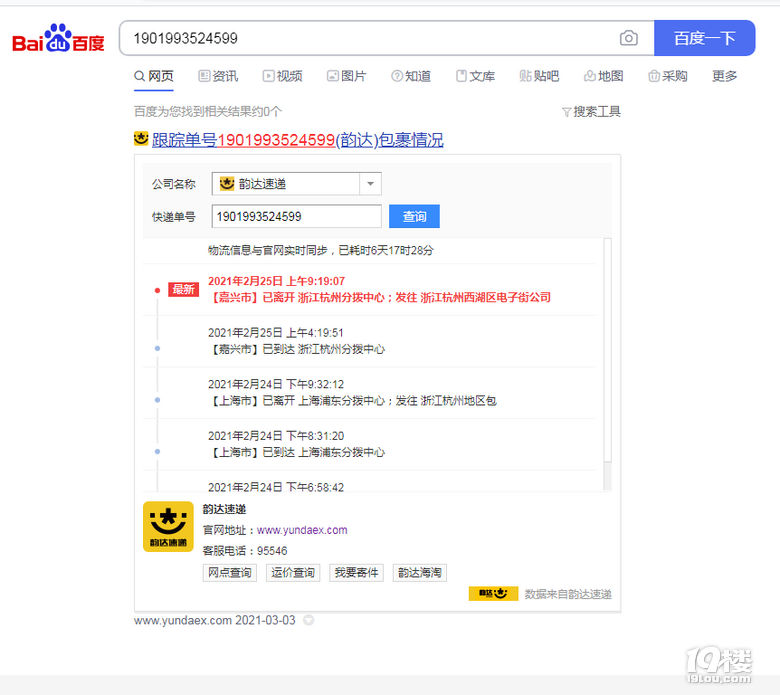Select the 已到达 浙江杭州分拨中心 entry
The height and width of the screenshot is (695, 780).
369,341
